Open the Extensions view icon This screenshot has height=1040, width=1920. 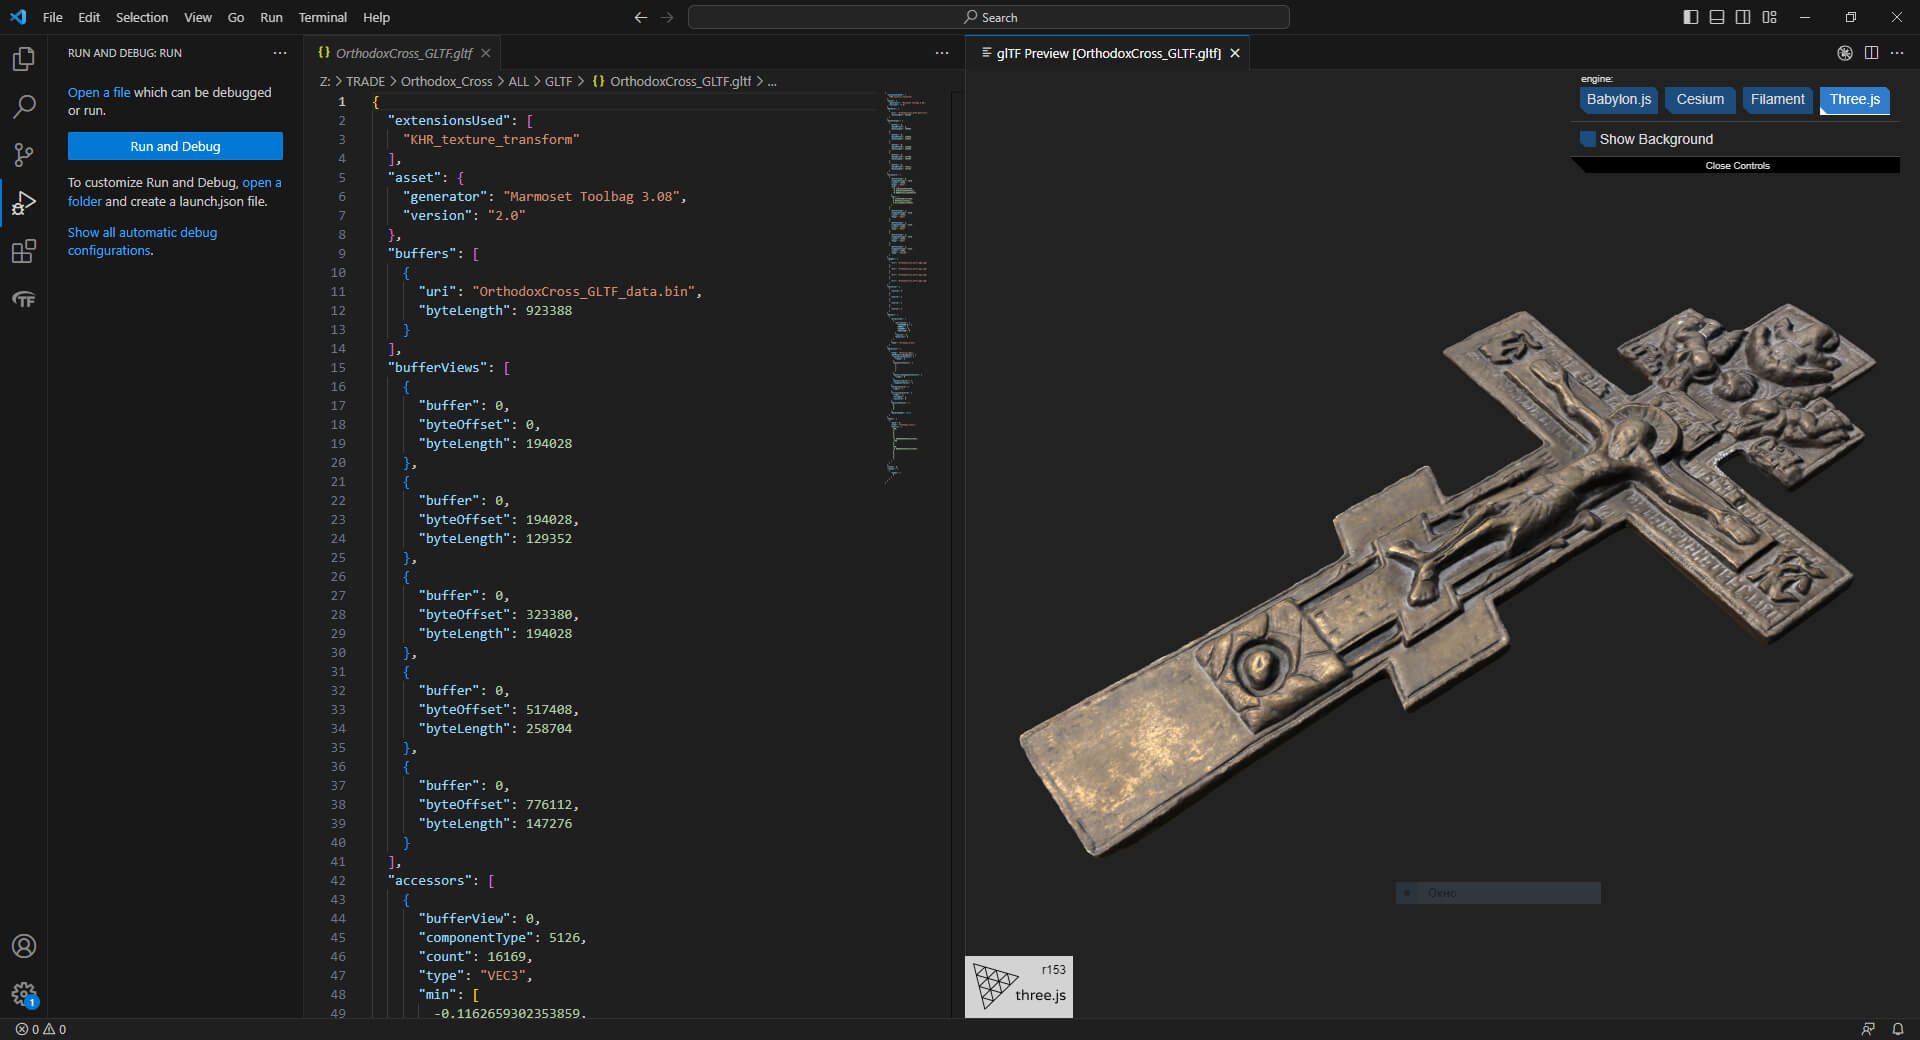click(x=24, y=251)
